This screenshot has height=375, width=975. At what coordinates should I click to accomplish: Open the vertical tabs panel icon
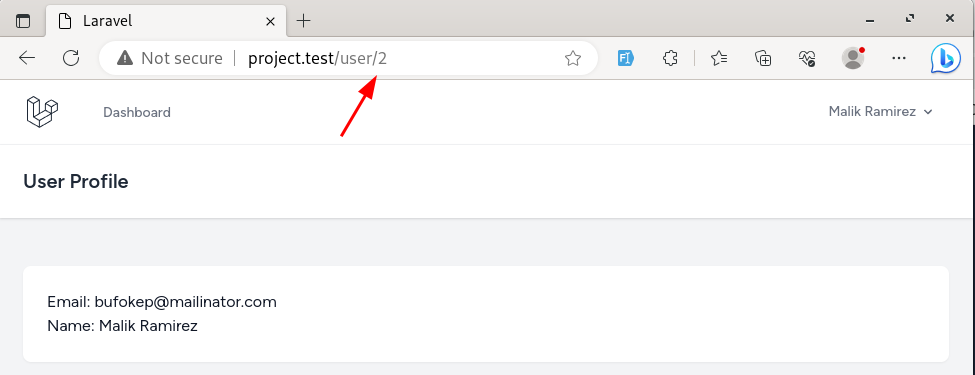point(23,21)
